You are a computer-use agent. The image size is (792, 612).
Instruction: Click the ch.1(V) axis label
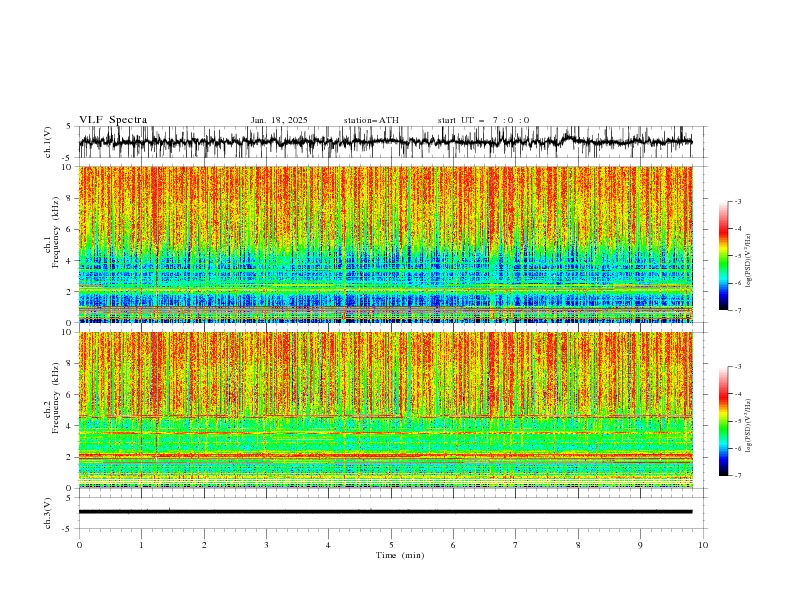(48, 142)
